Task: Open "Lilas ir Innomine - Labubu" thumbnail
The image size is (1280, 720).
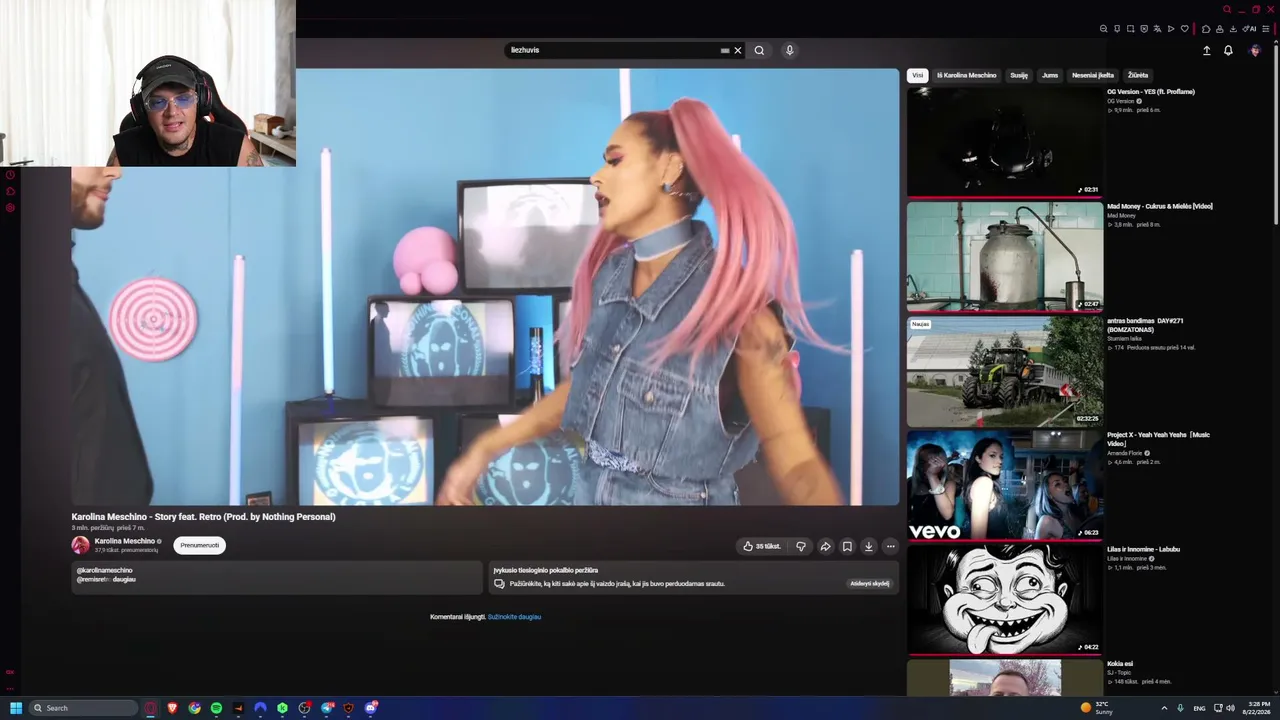Action: coord(1004,599)
